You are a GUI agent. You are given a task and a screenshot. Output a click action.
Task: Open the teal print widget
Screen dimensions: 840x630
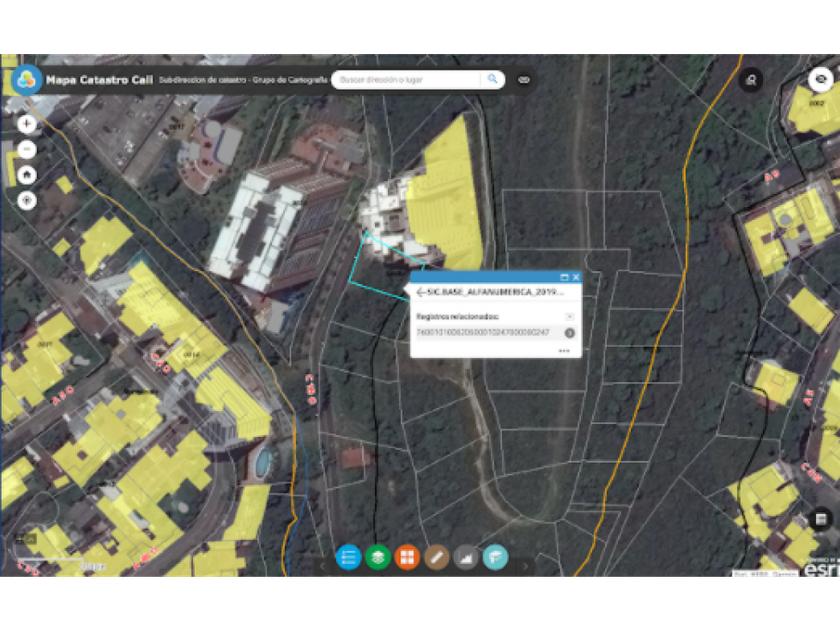point(495,557)
